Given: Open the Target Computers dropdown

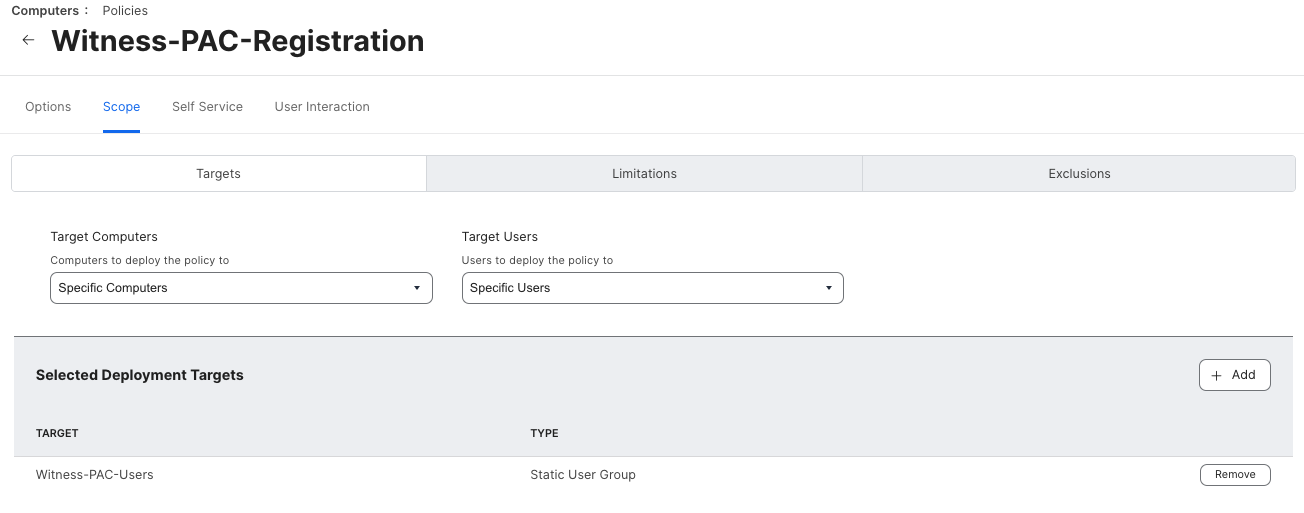Looking at the screenshot, I should point(241,288).
